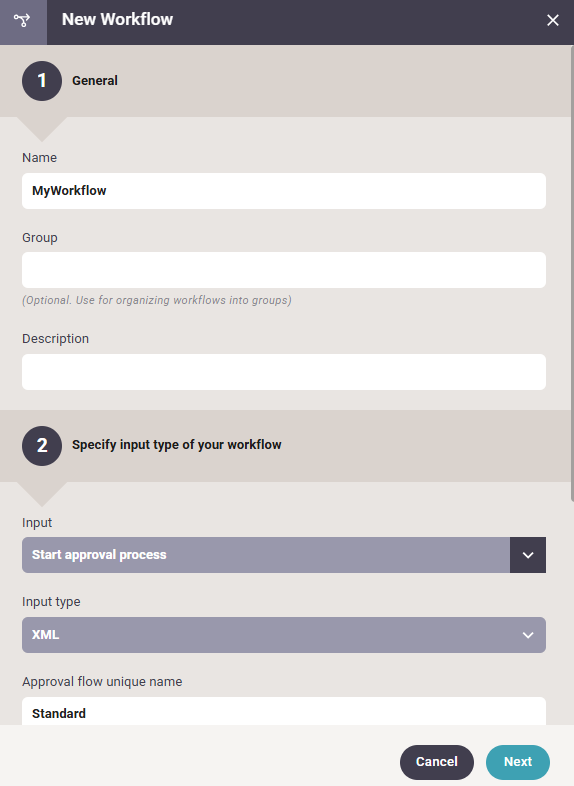Click the Description text field

tap(284, 372)
